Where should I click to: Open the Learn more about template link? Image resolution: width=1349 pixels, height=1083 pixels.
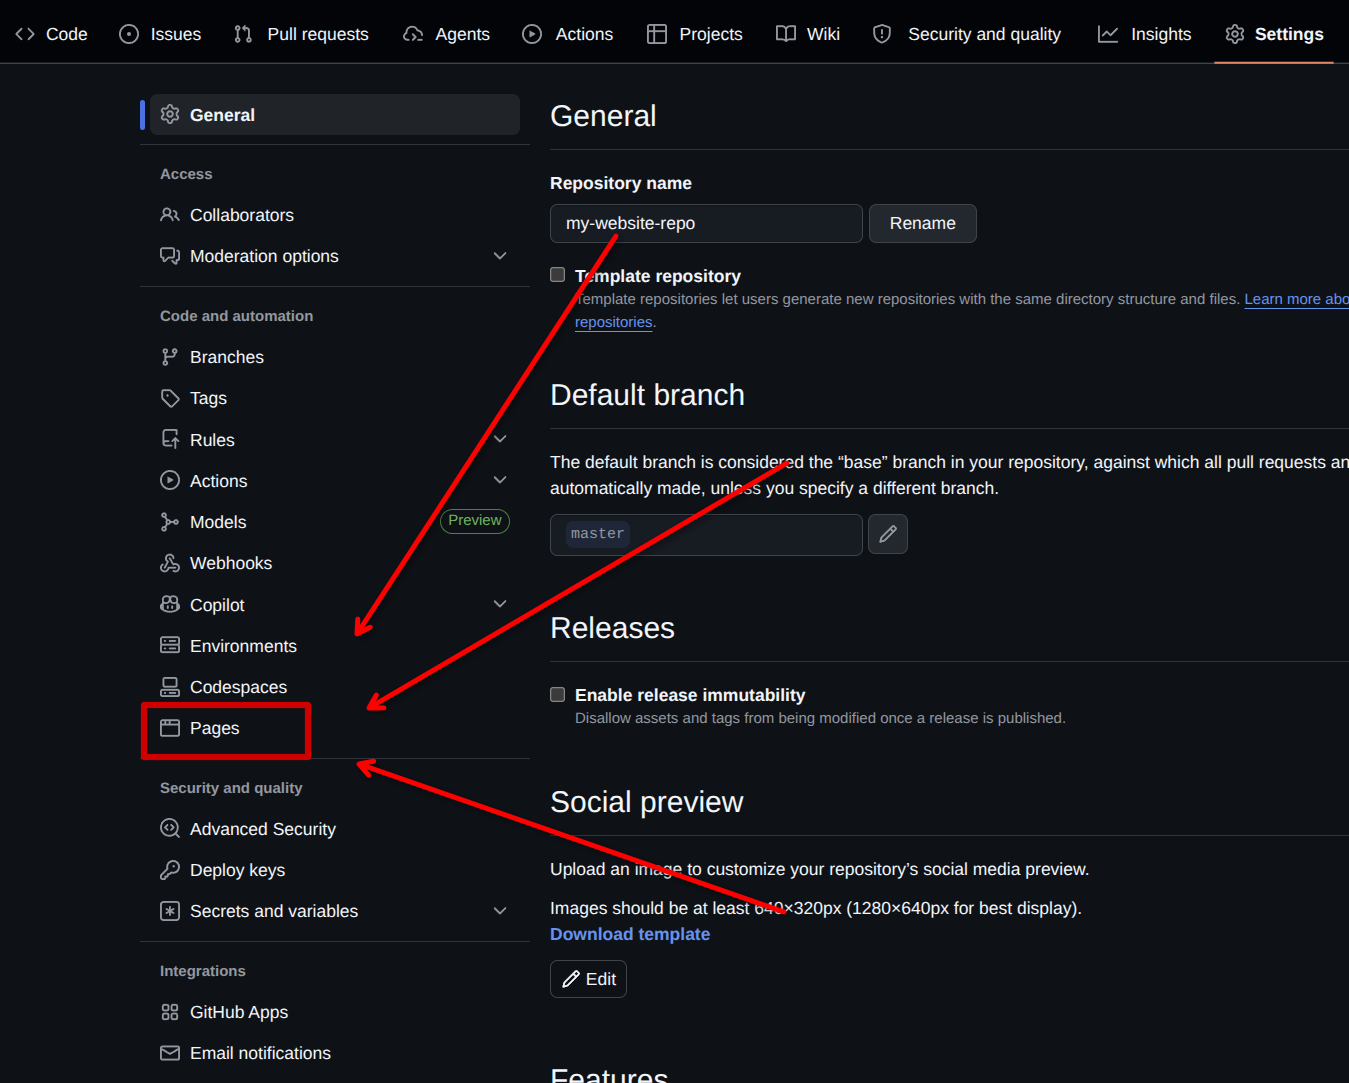coord(1296,299)
